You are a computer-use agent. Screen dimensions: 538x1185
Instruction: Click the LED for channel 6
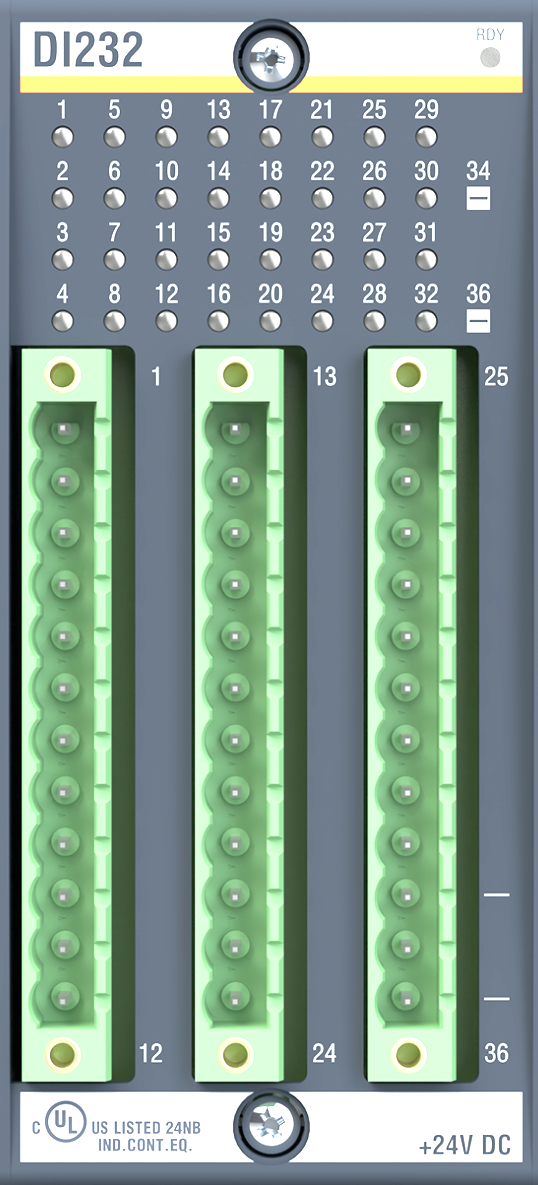point(114,199)
